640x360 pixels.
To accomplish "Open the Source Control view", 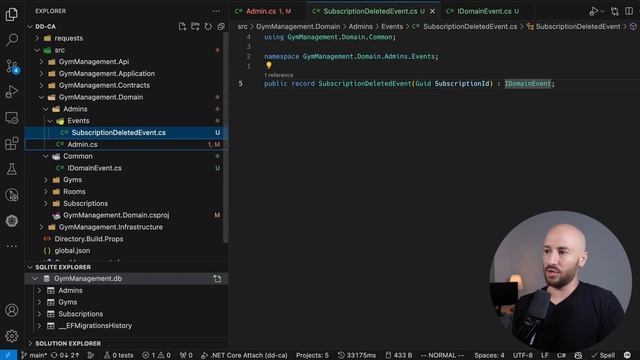I will click(x=11, y=66).
